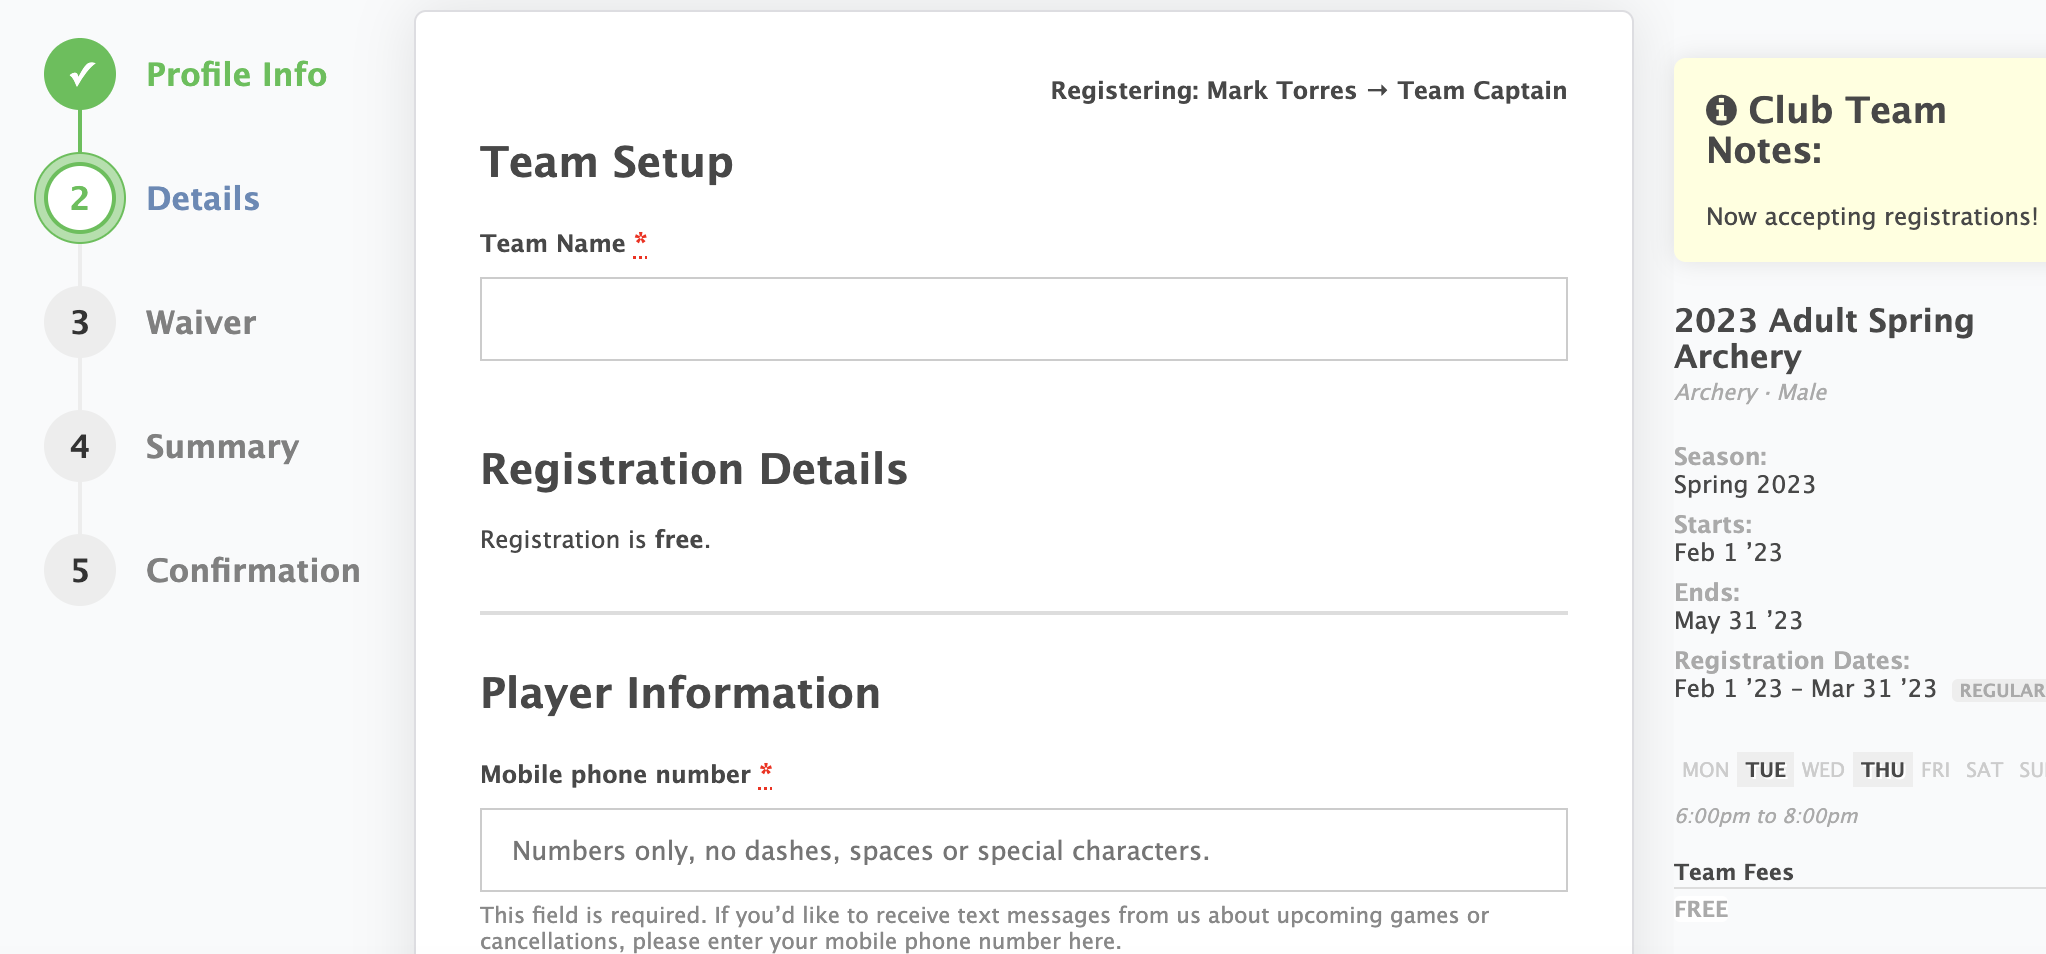Click the circled number 5 beside Confirmation

click(80, 571)
